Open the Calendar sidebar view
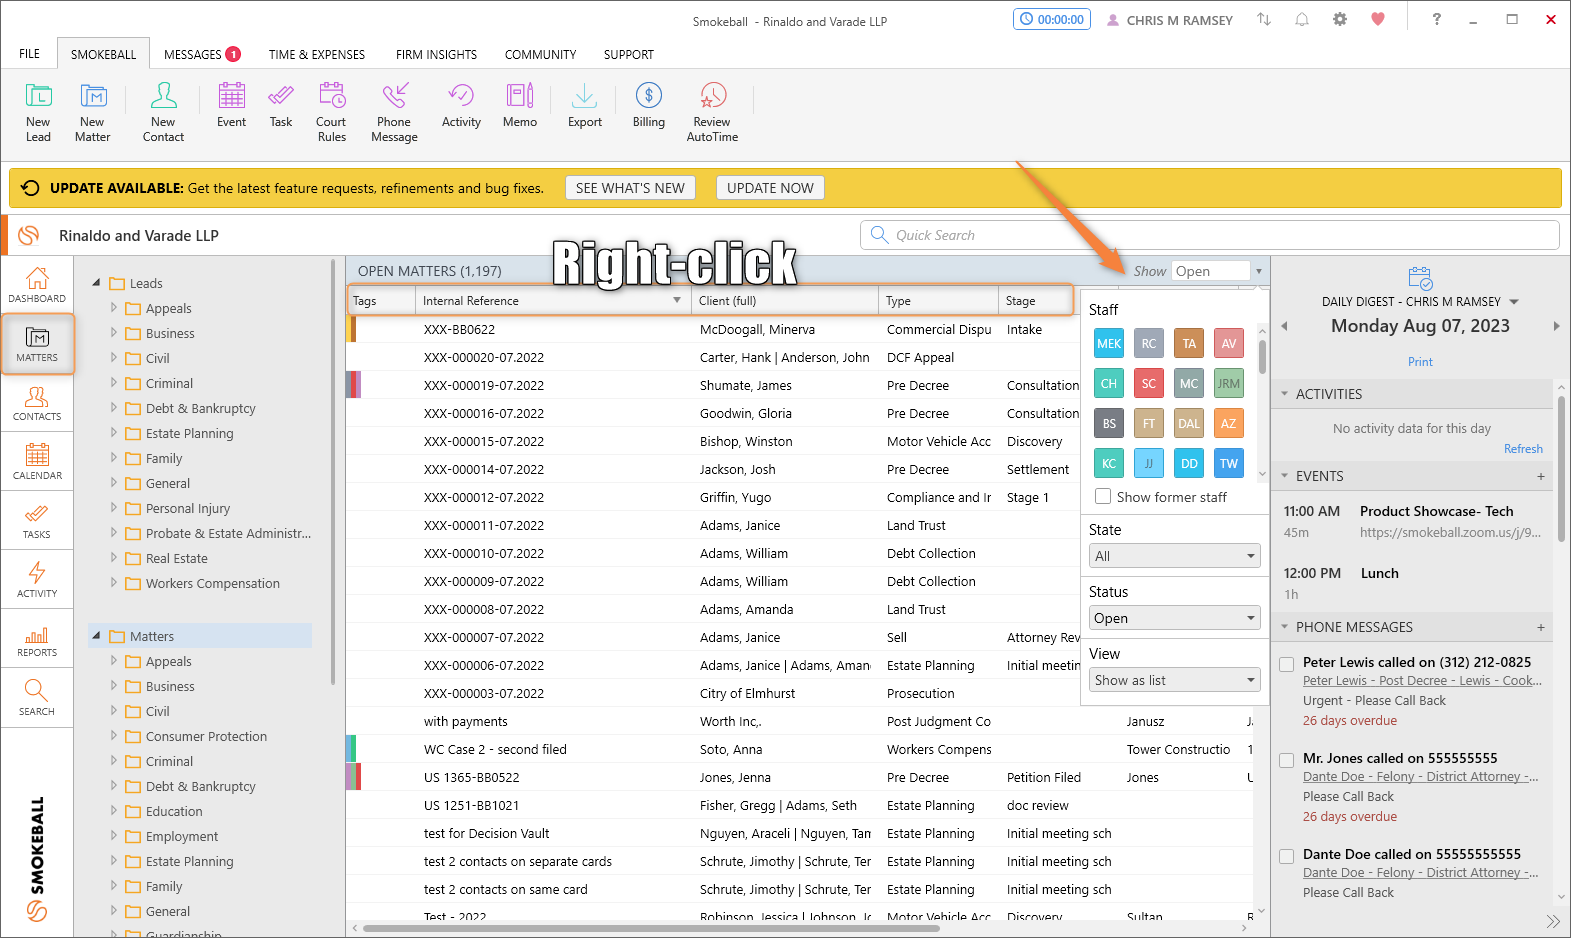Image resolution: width=1571 pixels, height=938 pixels. click(x=37, y=462)
